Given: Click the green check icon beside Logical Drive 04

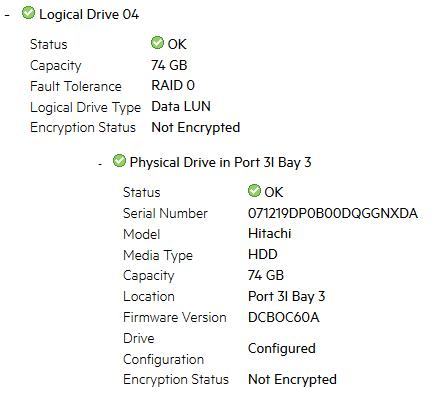Looking at the screenshot, I should [x=28, y=13].
